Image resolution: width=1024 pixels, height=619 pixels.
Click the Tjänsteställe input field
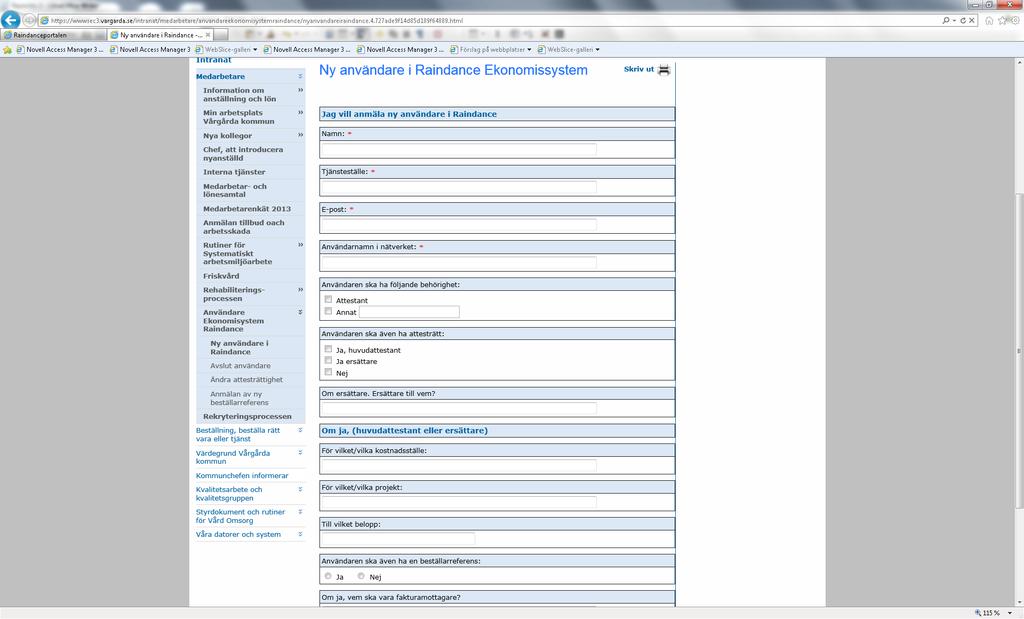point(458,187)
